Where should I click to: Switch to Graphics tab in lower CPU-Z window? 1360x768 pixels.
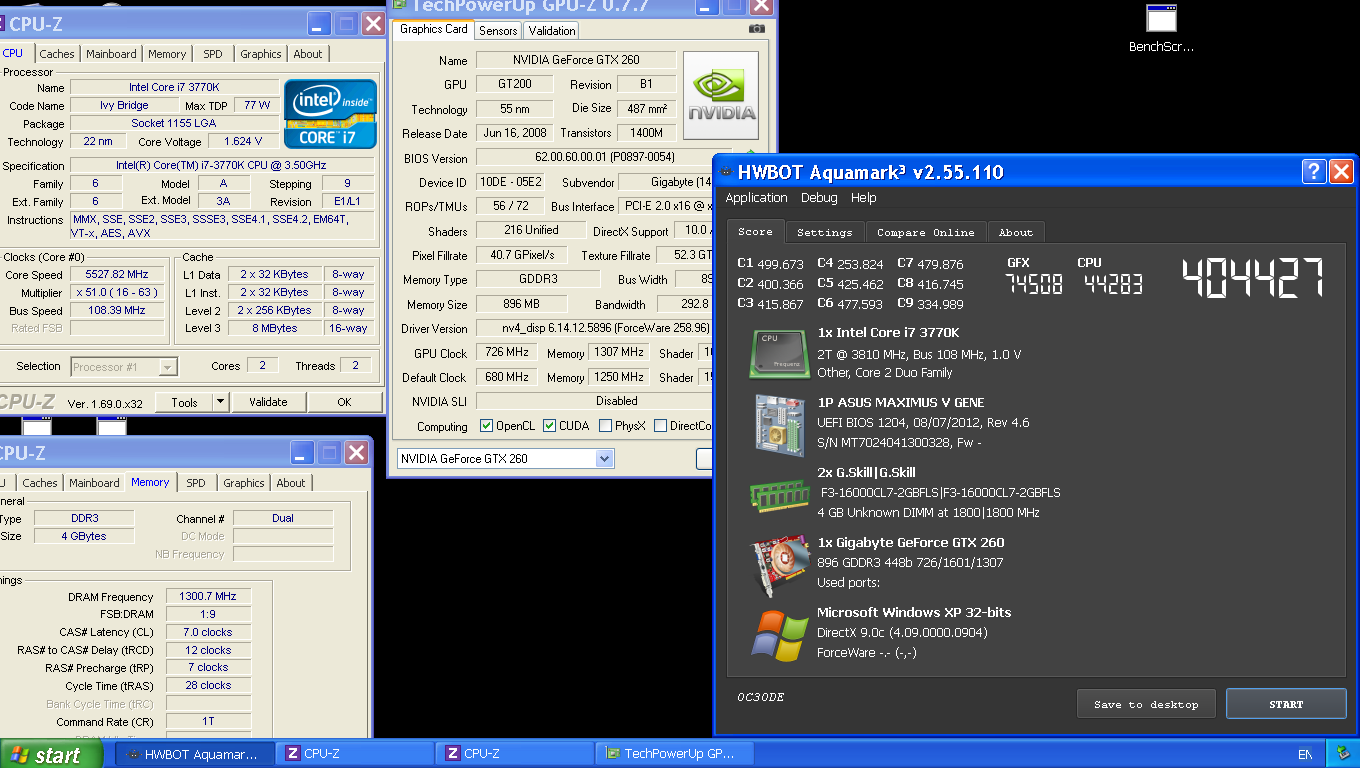(244, 483)
